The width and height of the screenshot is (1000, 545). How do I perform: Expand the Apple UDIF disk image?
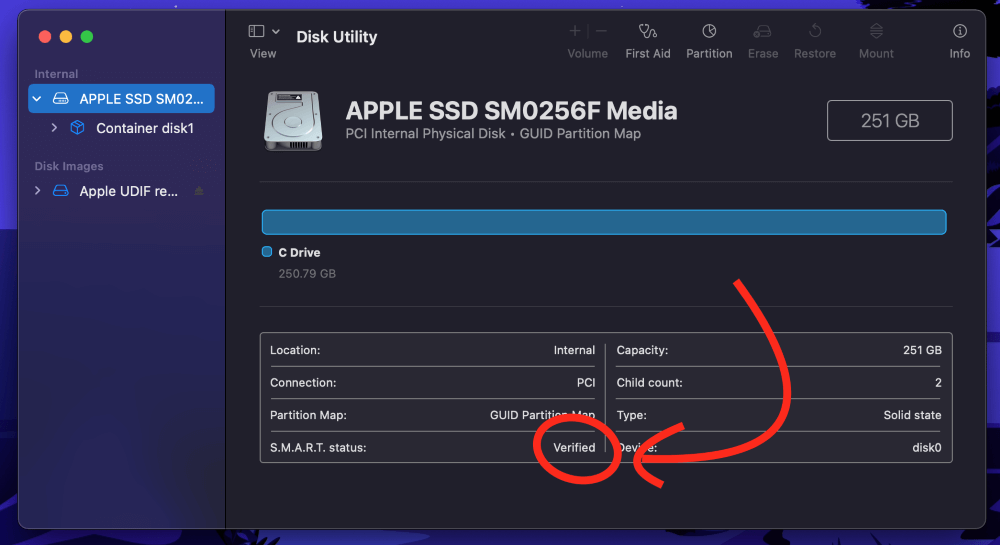coord(38,191)
